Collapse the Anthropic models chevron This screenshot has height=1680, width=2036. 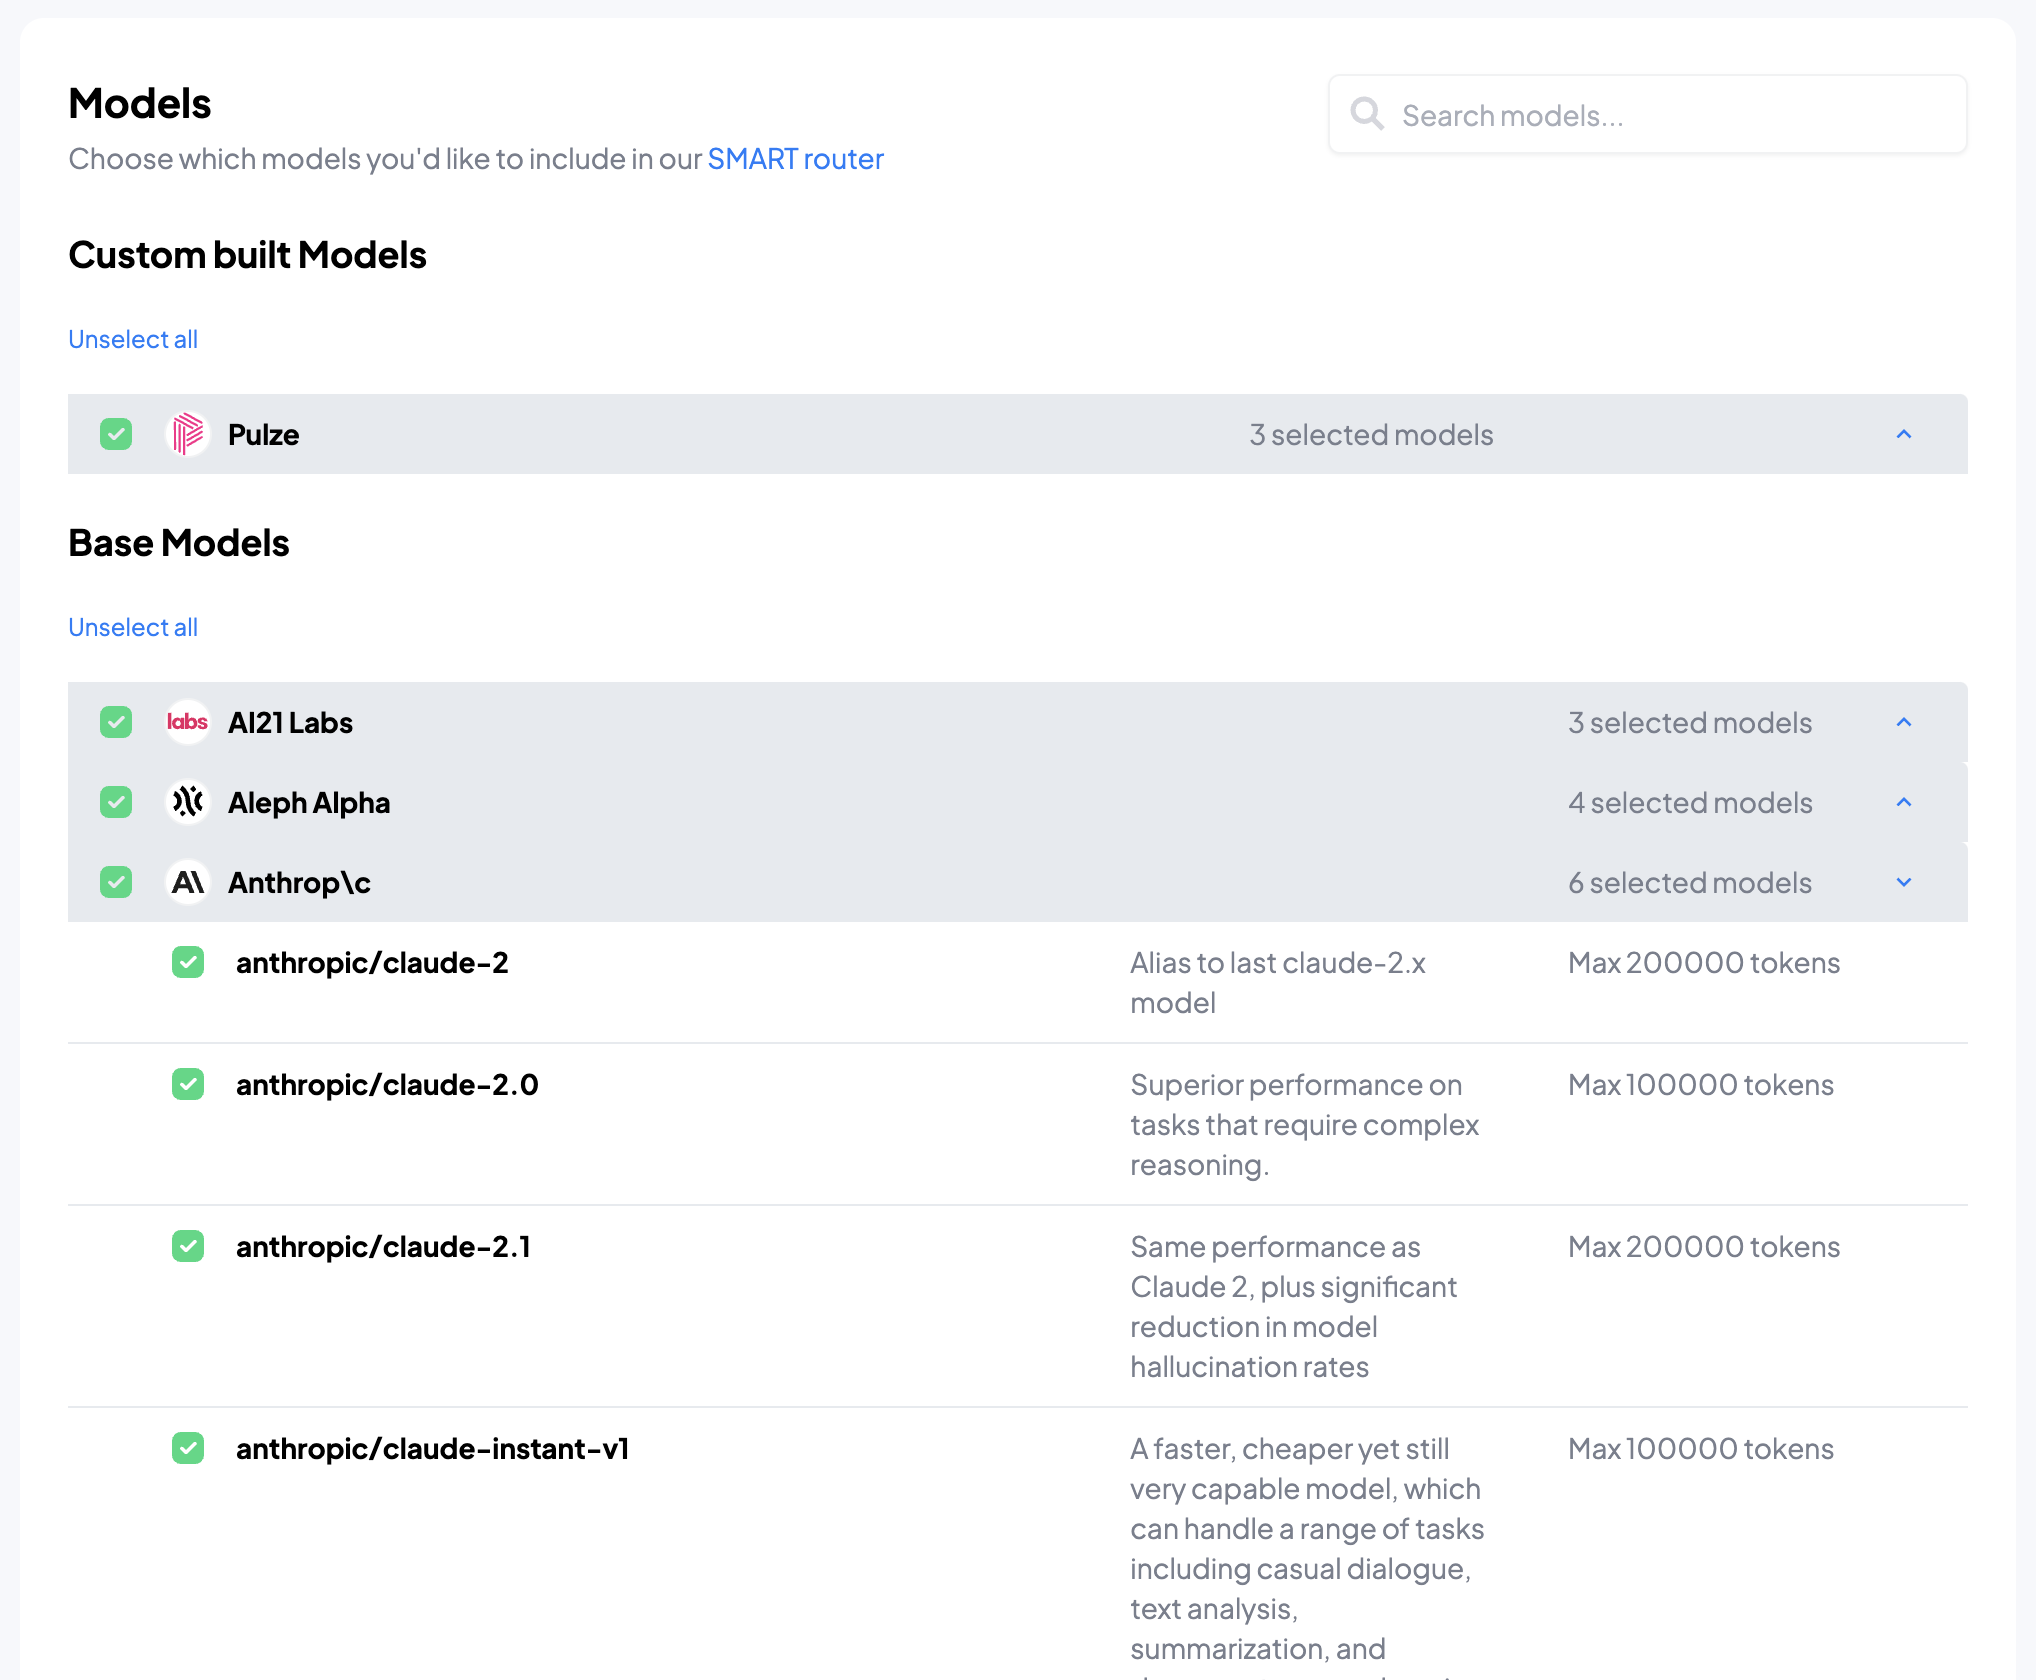pyautogui.click(x=1904, y=882)
